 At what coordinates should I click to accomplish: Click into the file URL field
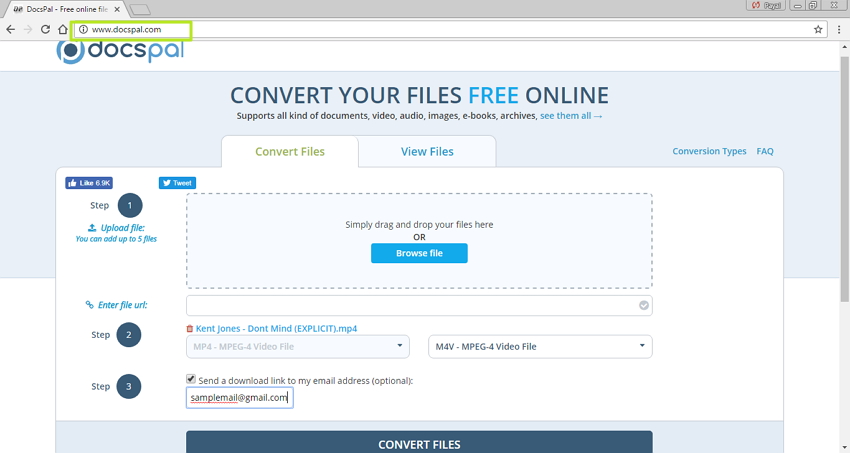tap(419, 306)
